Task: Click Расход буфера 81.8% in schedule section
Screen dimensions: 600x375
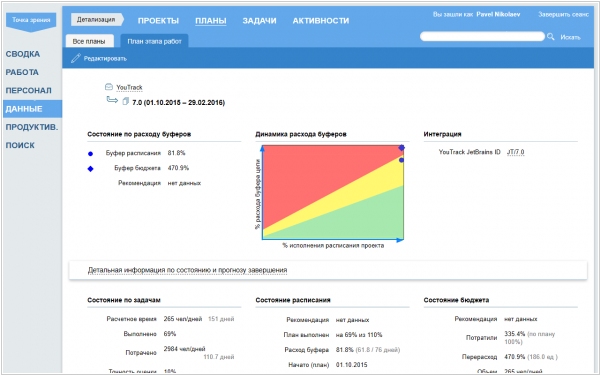Action: (344, 350)
